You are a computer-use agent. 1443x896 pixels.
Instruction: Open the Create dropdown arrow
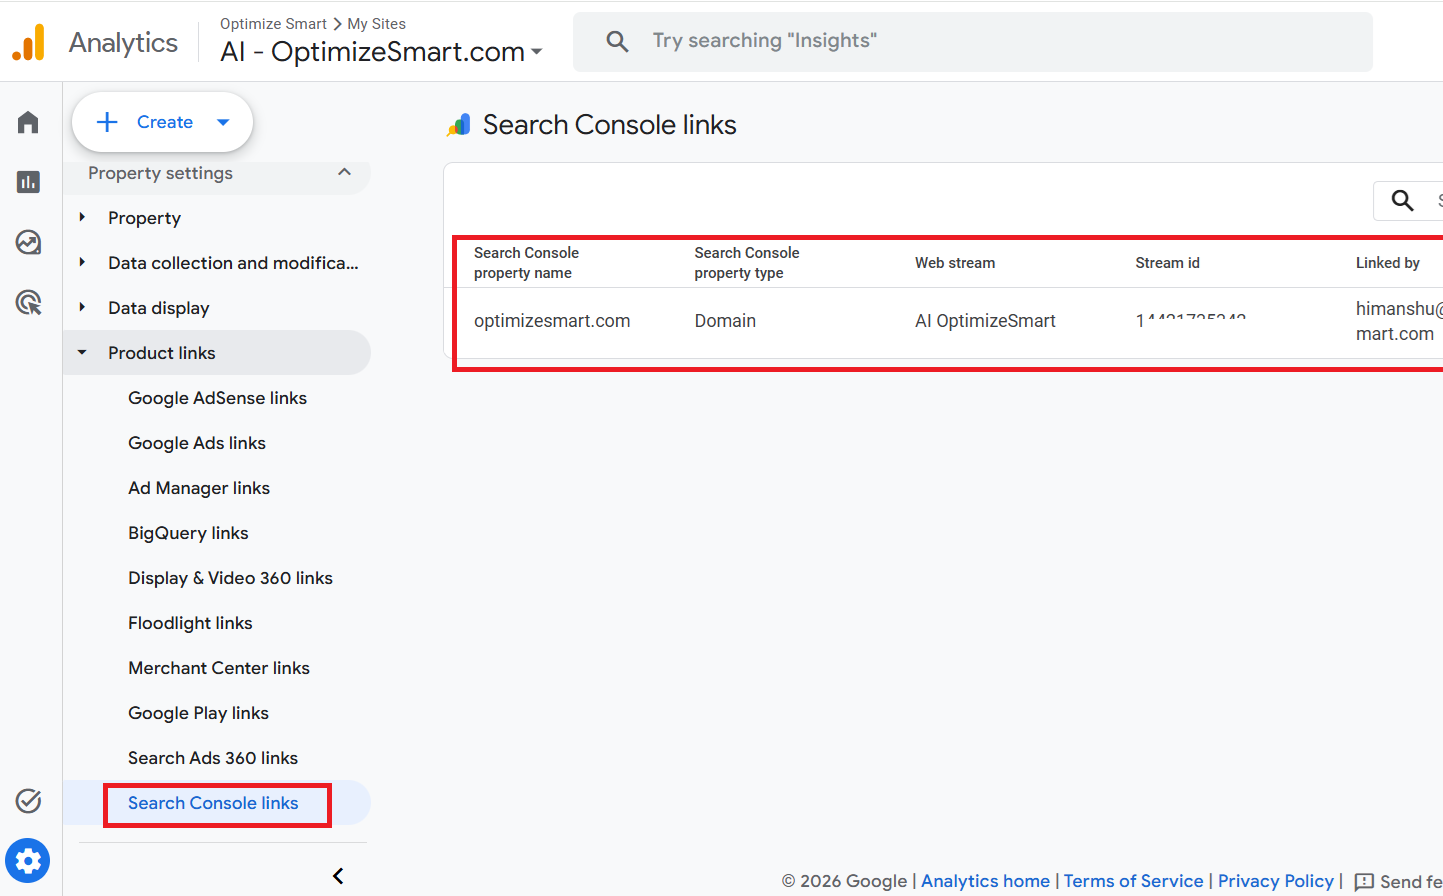coord(223,122)
